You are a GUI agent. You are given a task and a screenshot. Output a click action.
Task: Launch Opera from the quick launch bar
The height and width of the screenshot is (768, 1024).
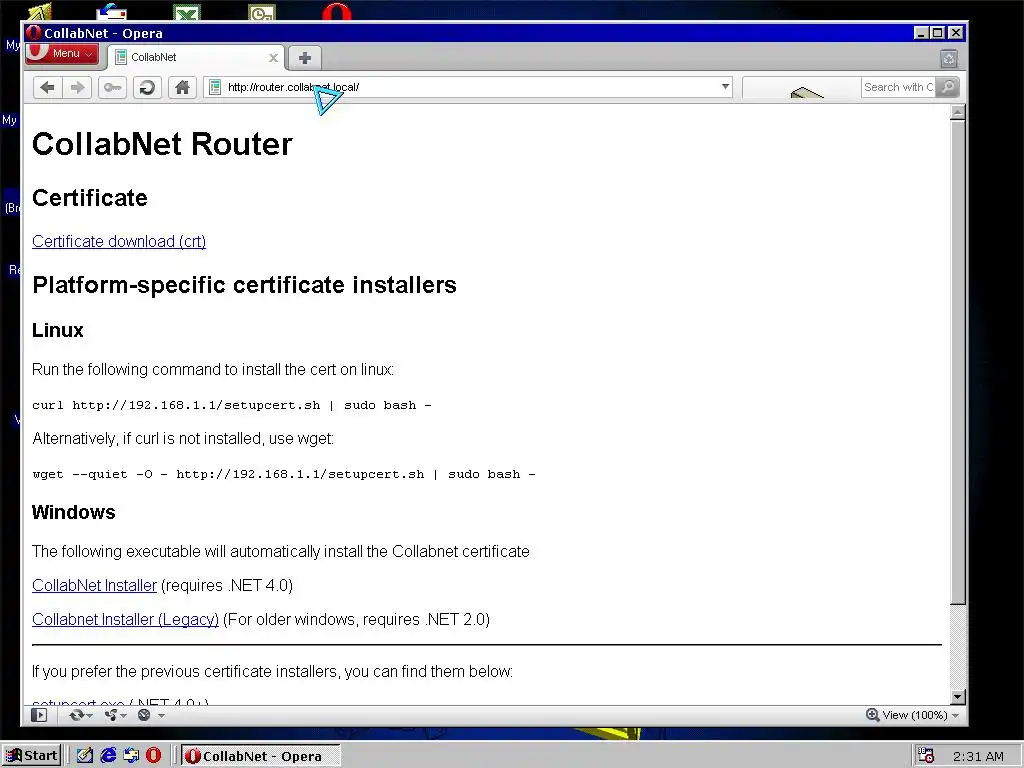tap(153, 756)
